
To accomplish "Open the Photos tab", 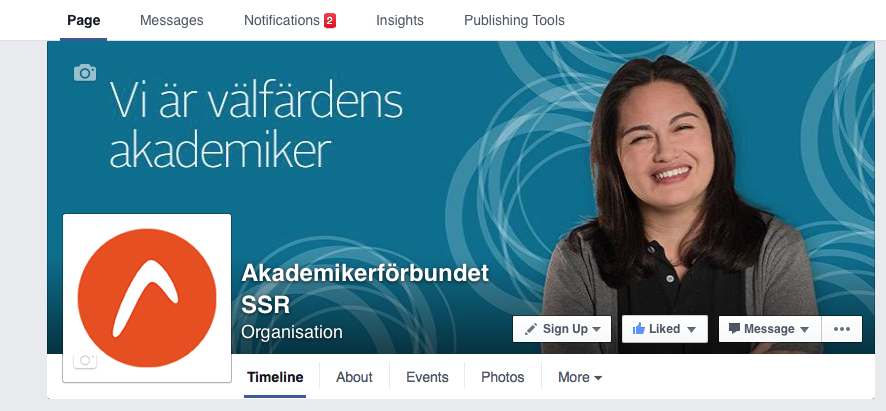I will (502, 377).
